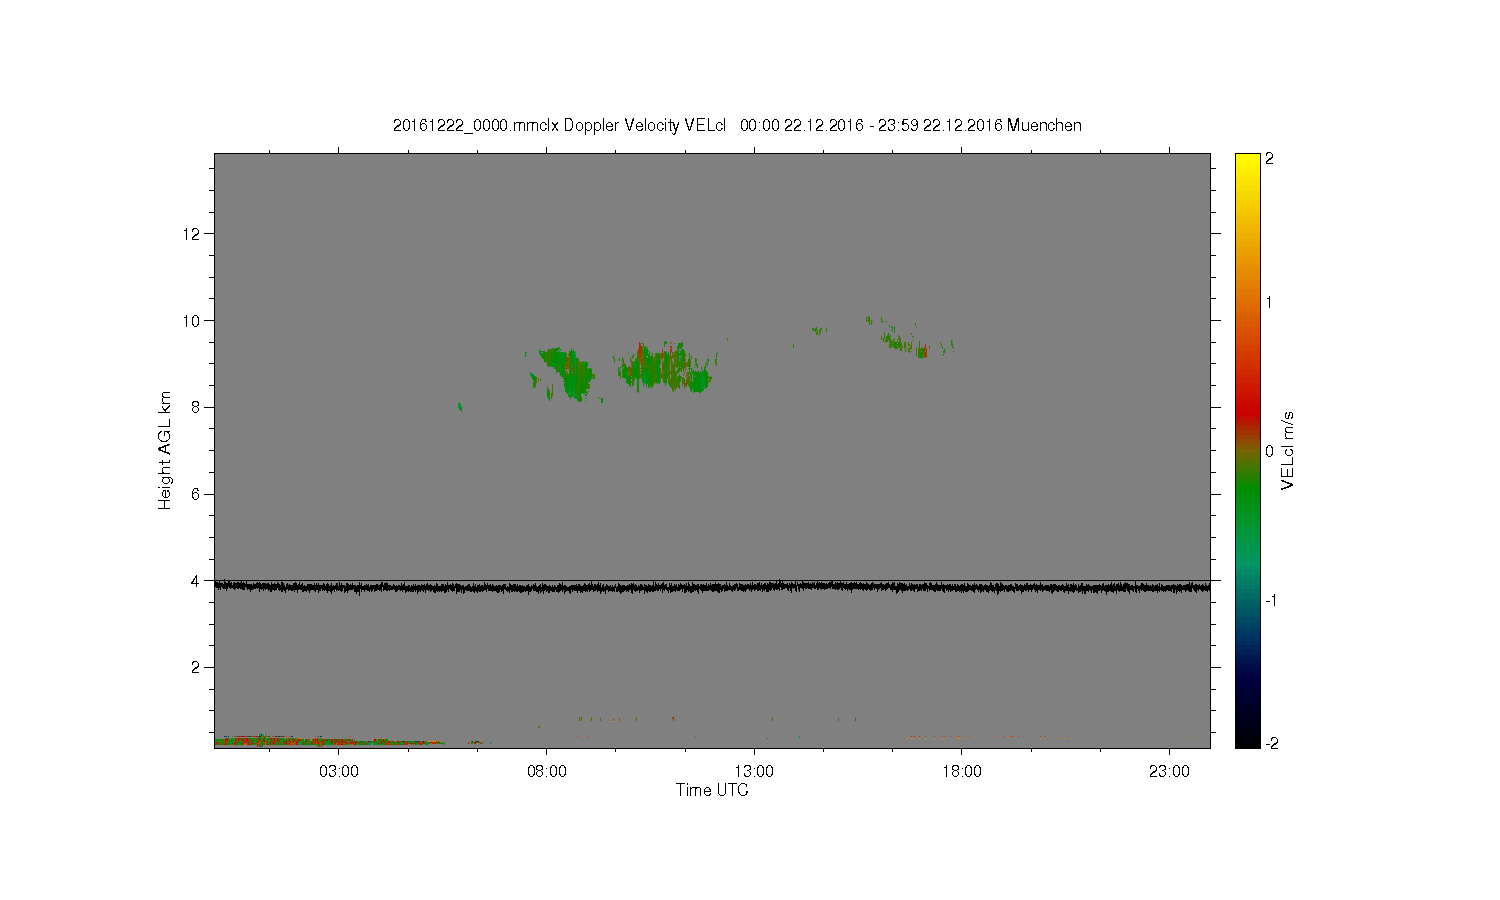1500x900 pixels.
Task: Click the plot title filename 20161222_0000.mmclx
Action: (x=476, y=126)
